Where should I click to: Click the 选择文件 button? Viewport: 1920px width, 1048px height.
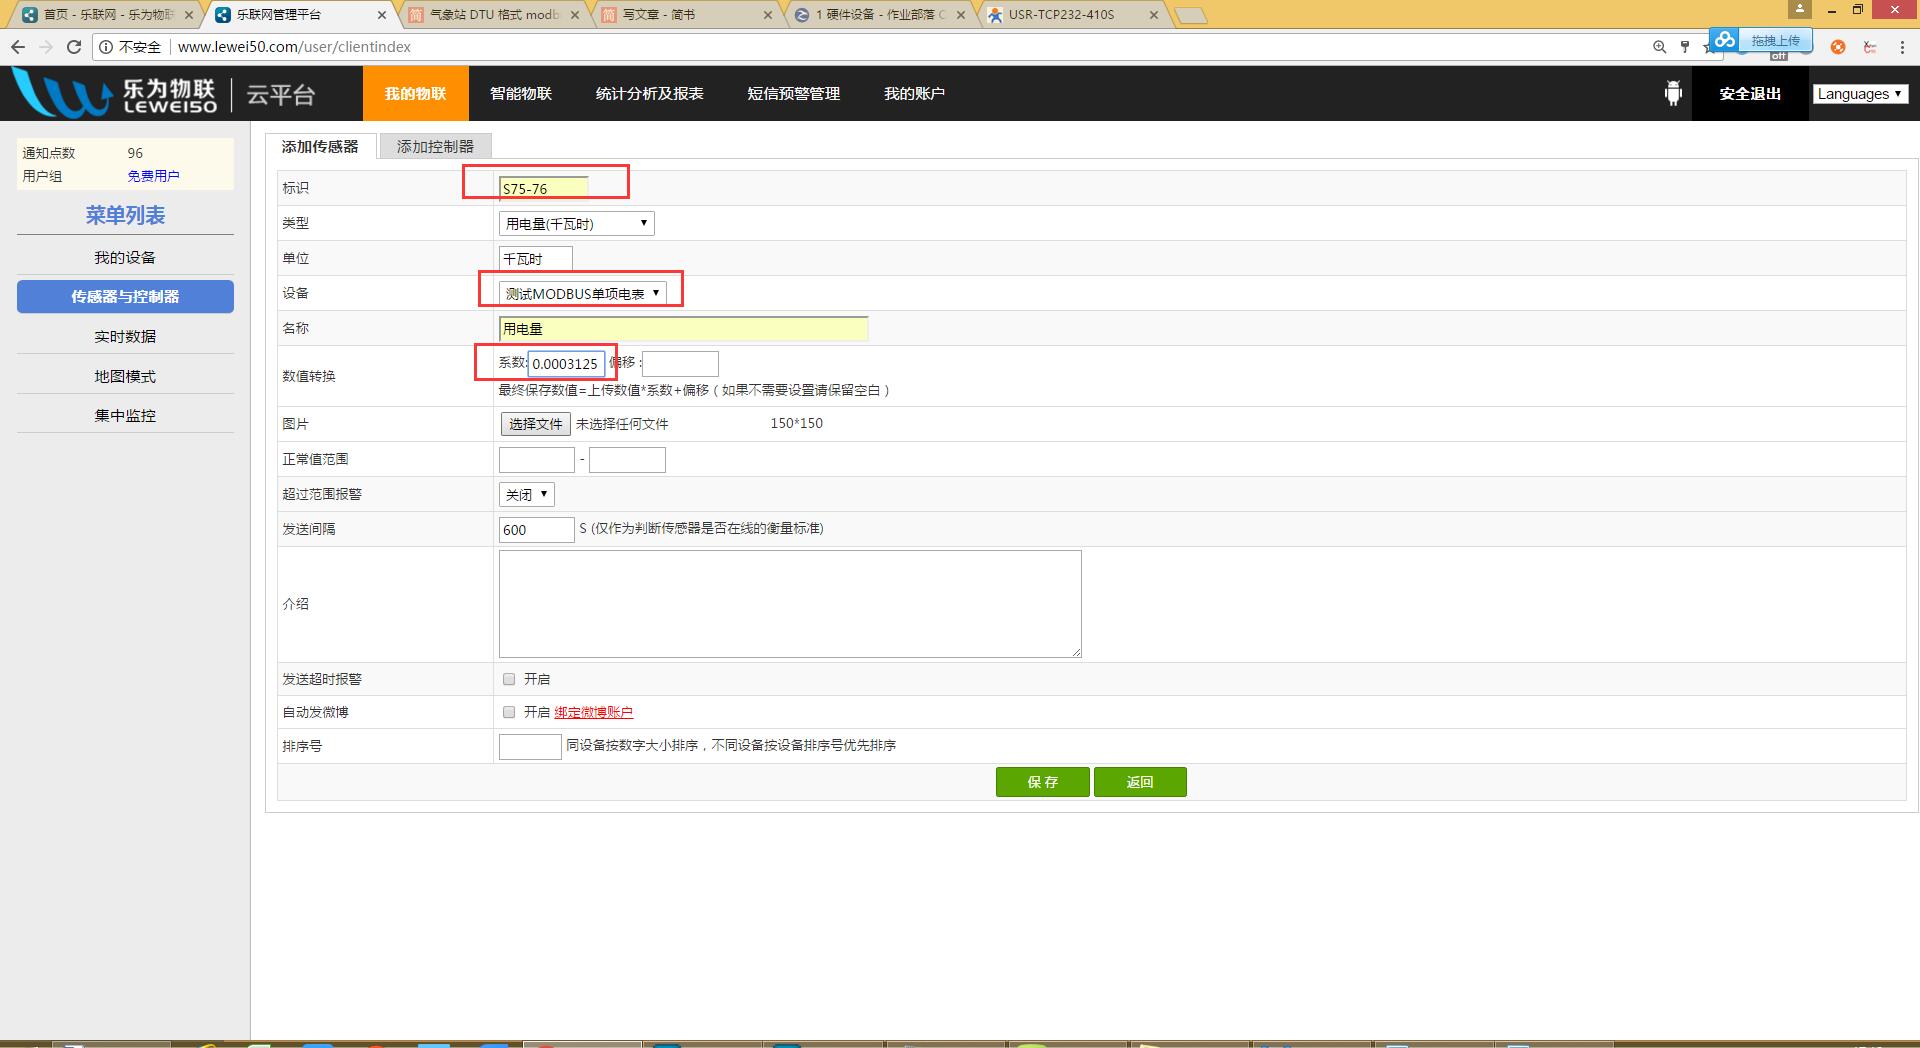pos(535,424)
